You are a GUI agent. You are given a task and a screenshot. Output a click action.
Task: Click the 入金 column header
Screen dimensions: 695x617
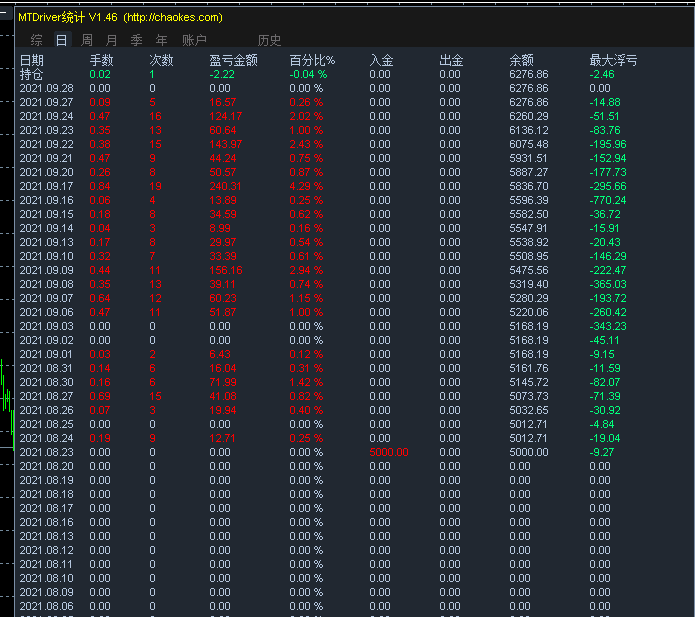(x=381, y=60)
